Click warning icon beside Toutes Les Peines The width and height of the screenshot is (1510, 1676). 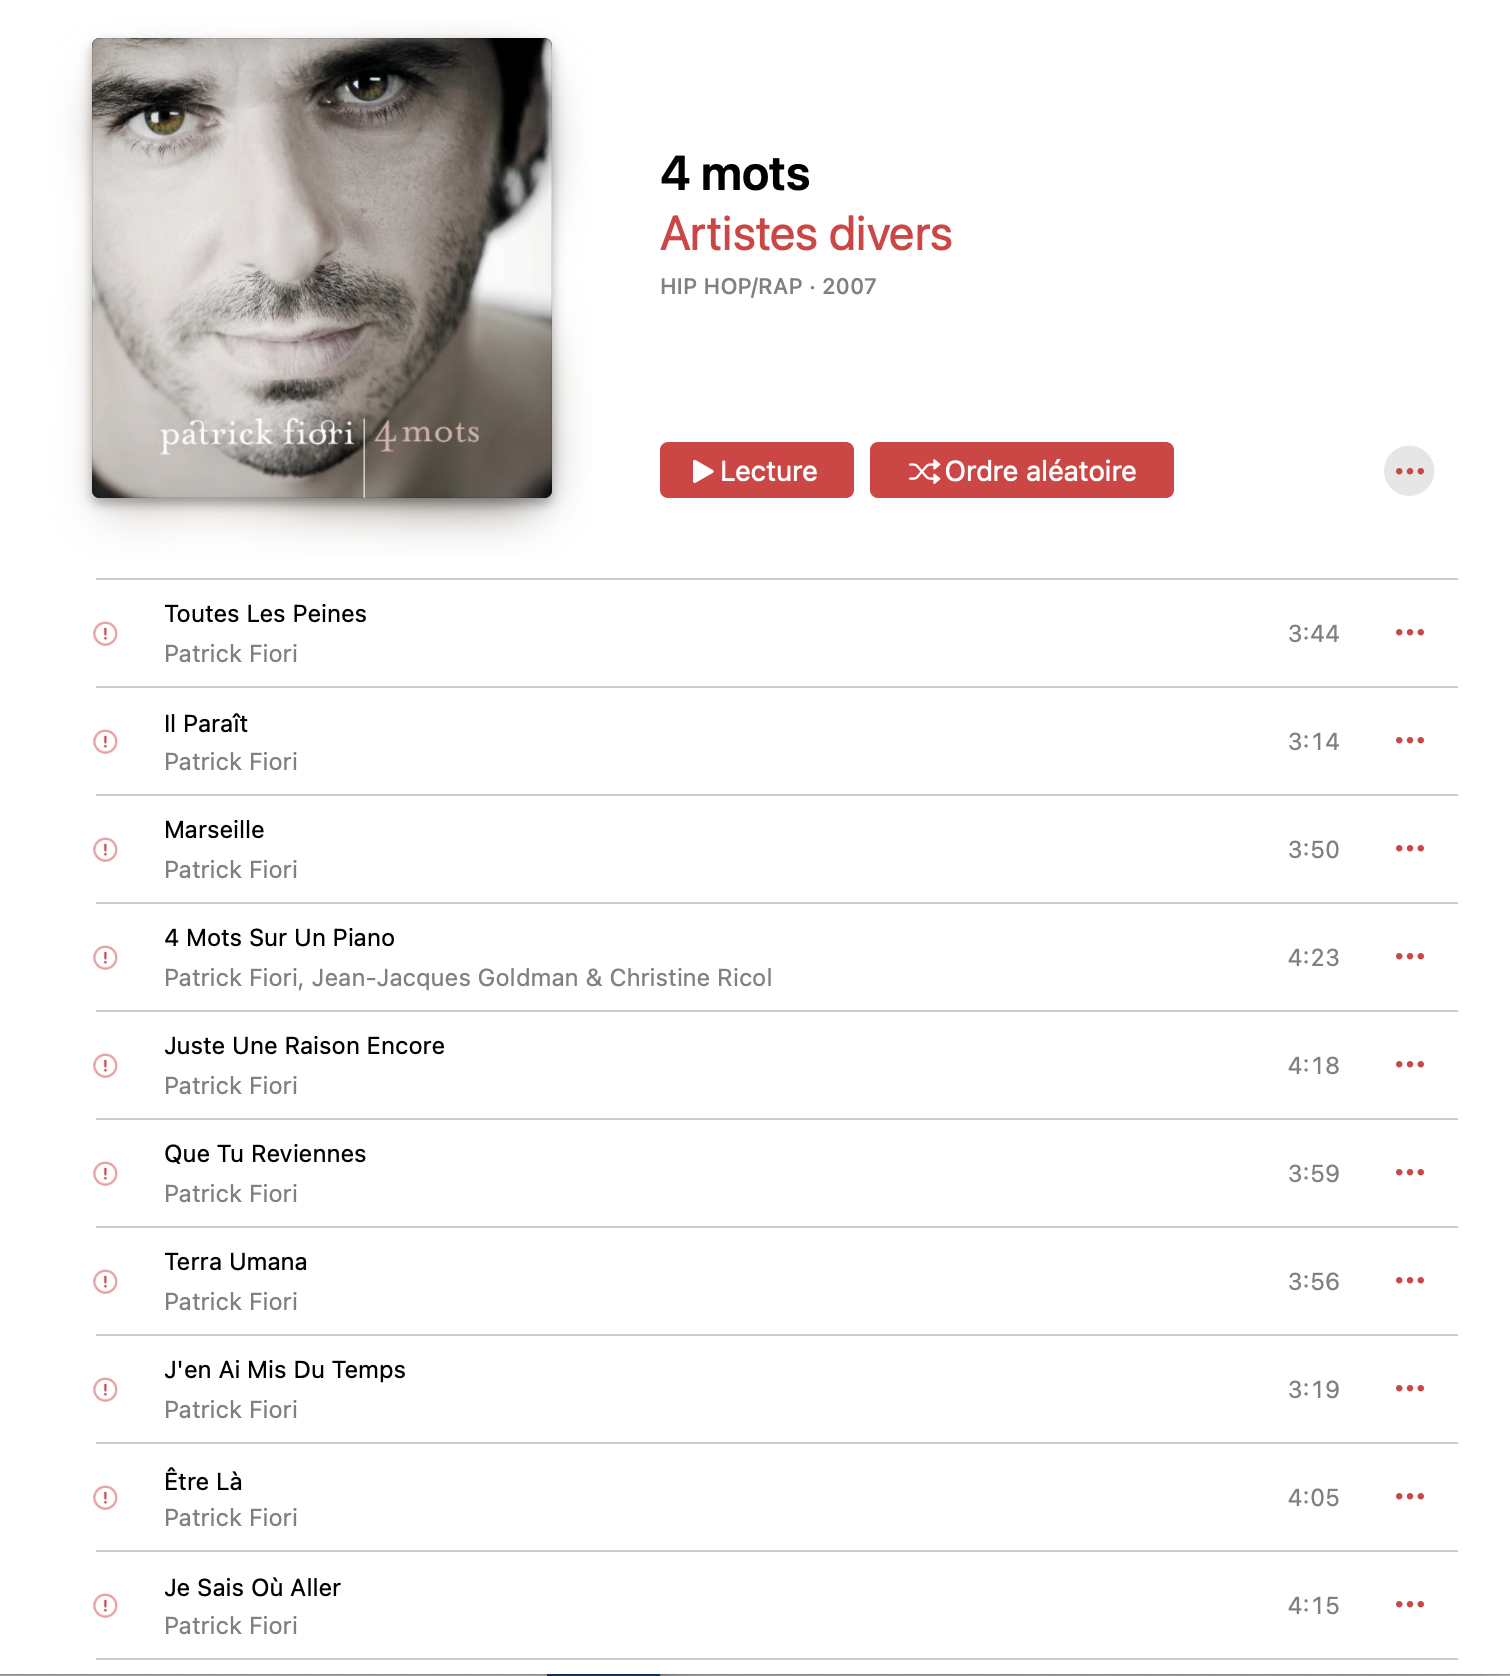pos(105,633)
